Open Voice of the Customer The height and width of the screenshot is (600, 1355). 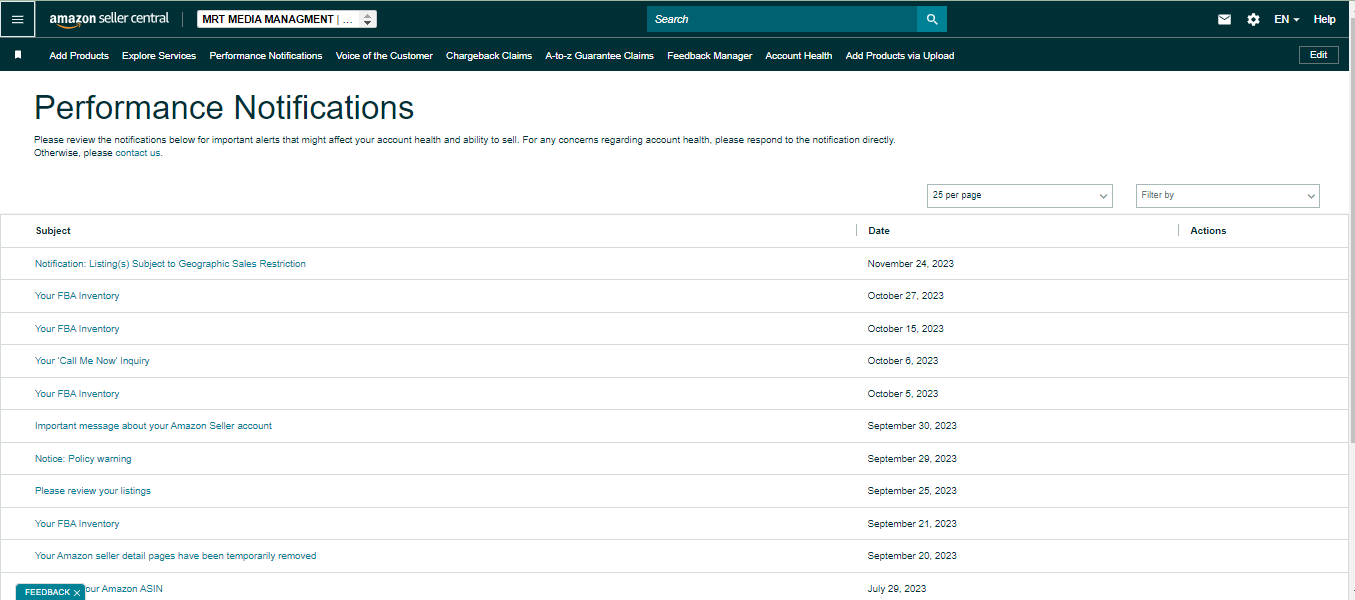[x=384, y=56]
